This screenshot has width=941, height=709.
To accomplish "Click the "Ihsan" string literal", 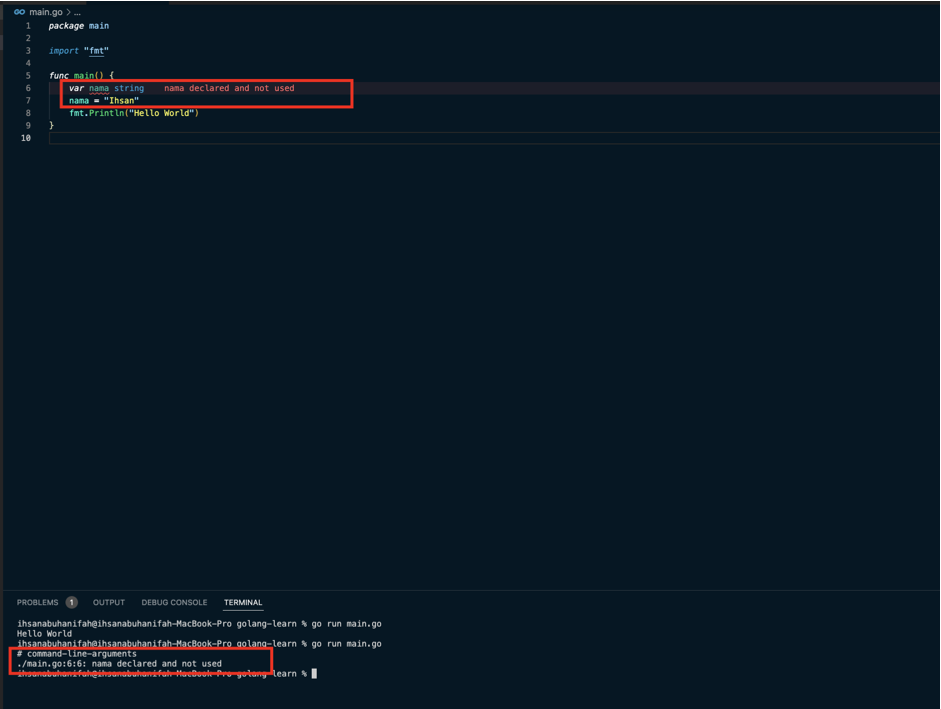I will click(x=121, y=101).
